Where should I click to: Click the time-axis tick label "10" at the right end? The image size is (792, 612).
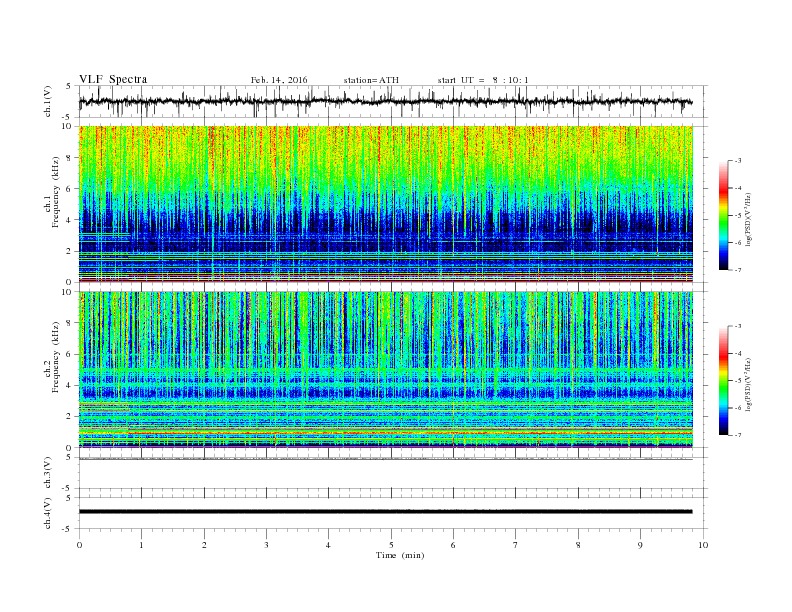(x=703, y=545)
